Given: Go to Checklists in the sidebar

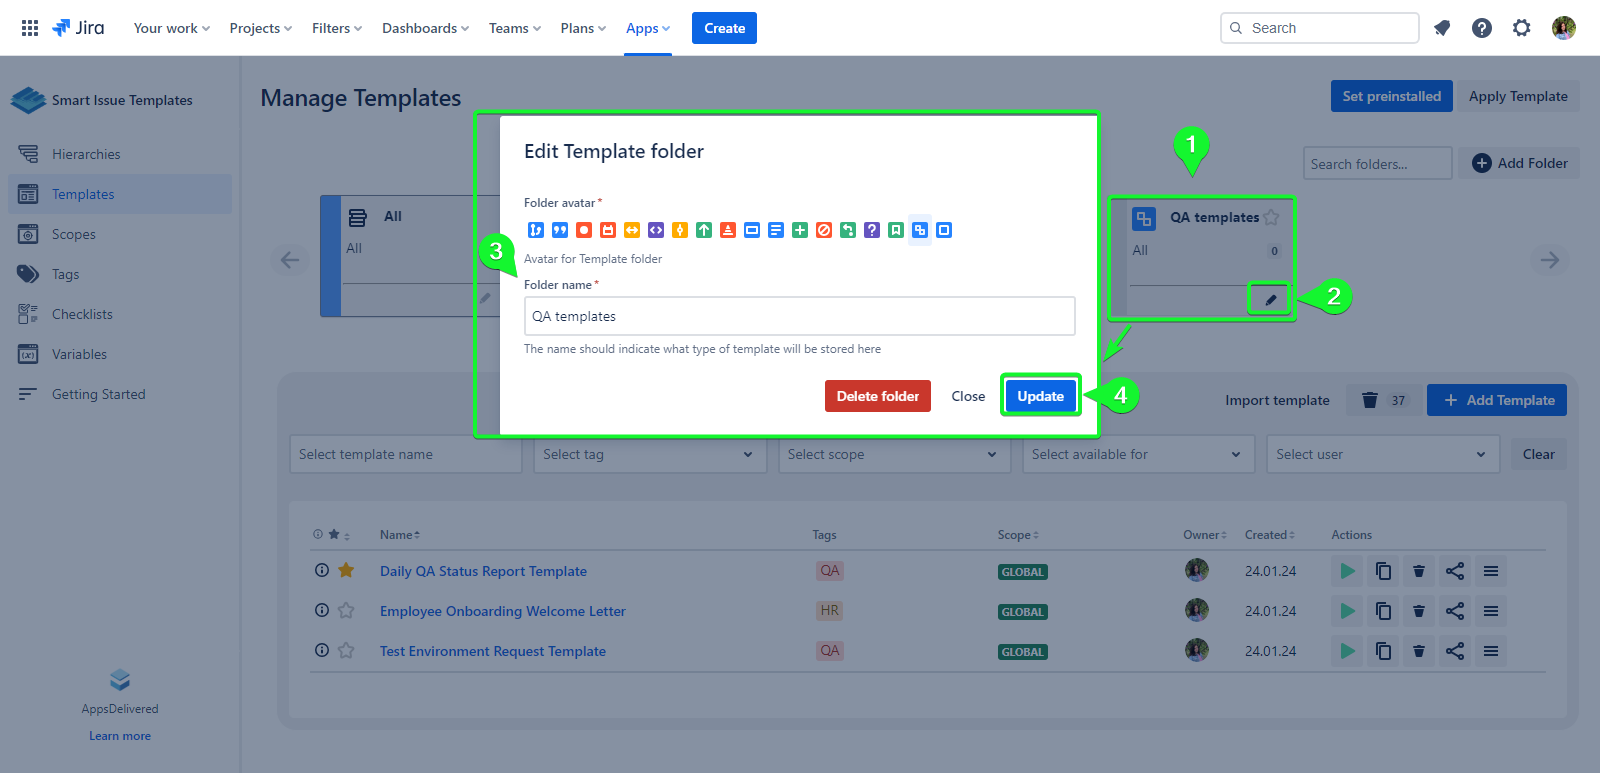Looking at the screenshot, I should pyautogui.click(x=82, y=314).
